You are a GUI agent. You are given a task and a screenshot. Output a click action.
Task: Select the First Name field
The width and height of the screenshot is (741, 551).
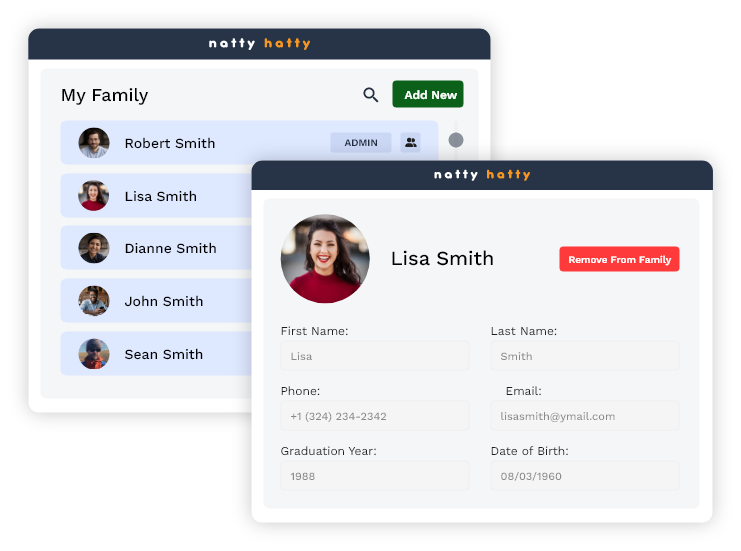click(374, 356)
